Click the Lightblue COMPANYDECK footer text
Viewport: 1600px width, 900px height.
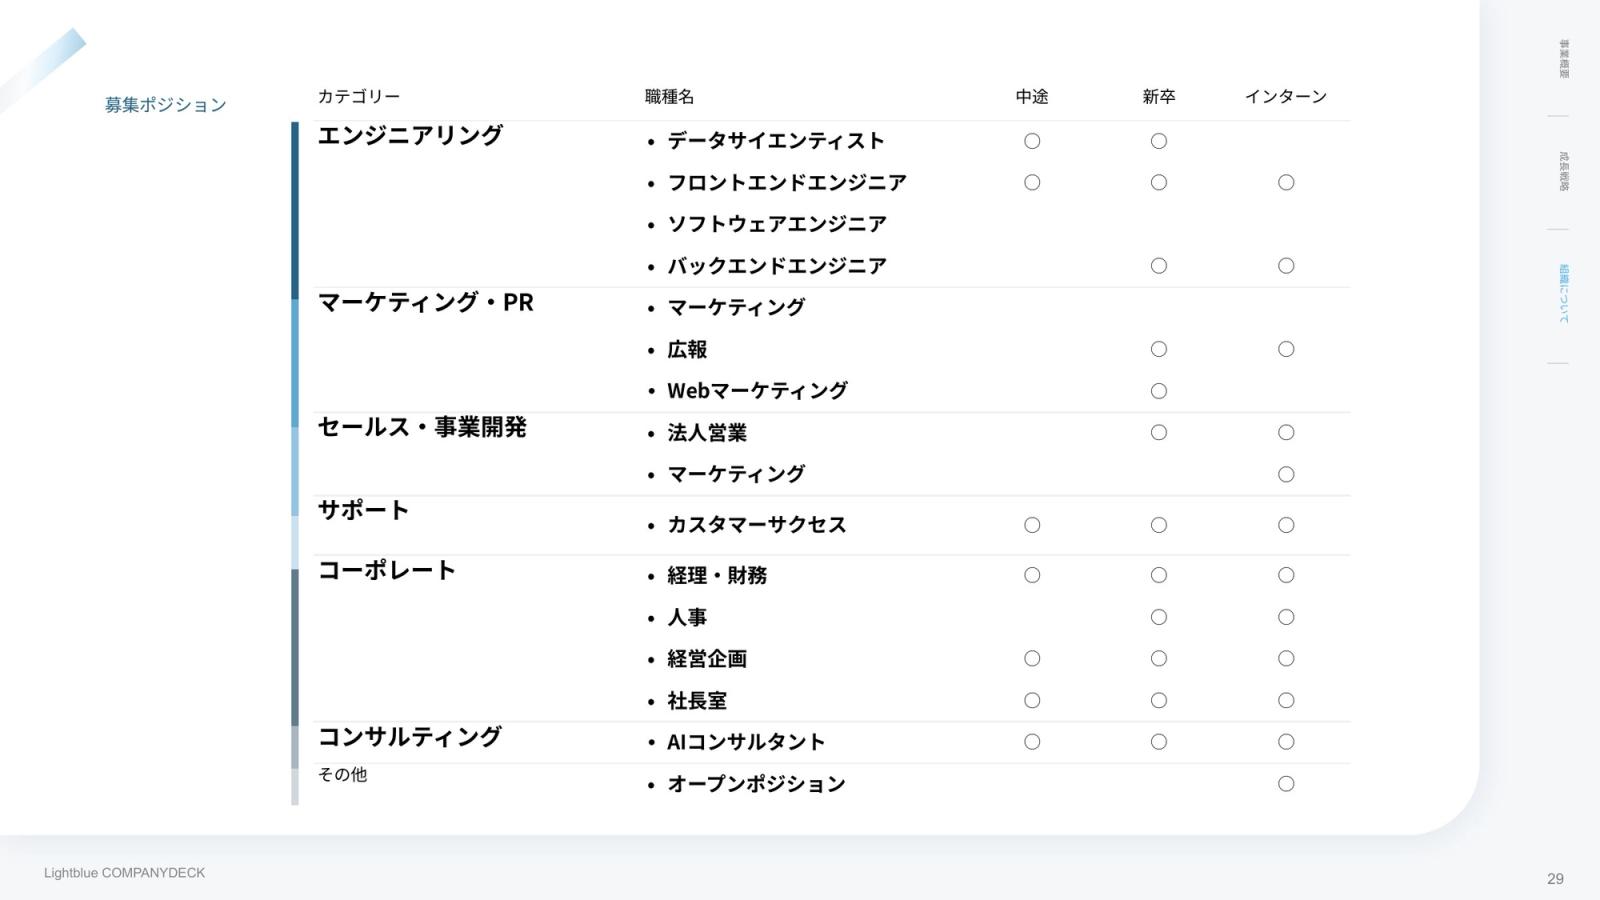point(124,873)
